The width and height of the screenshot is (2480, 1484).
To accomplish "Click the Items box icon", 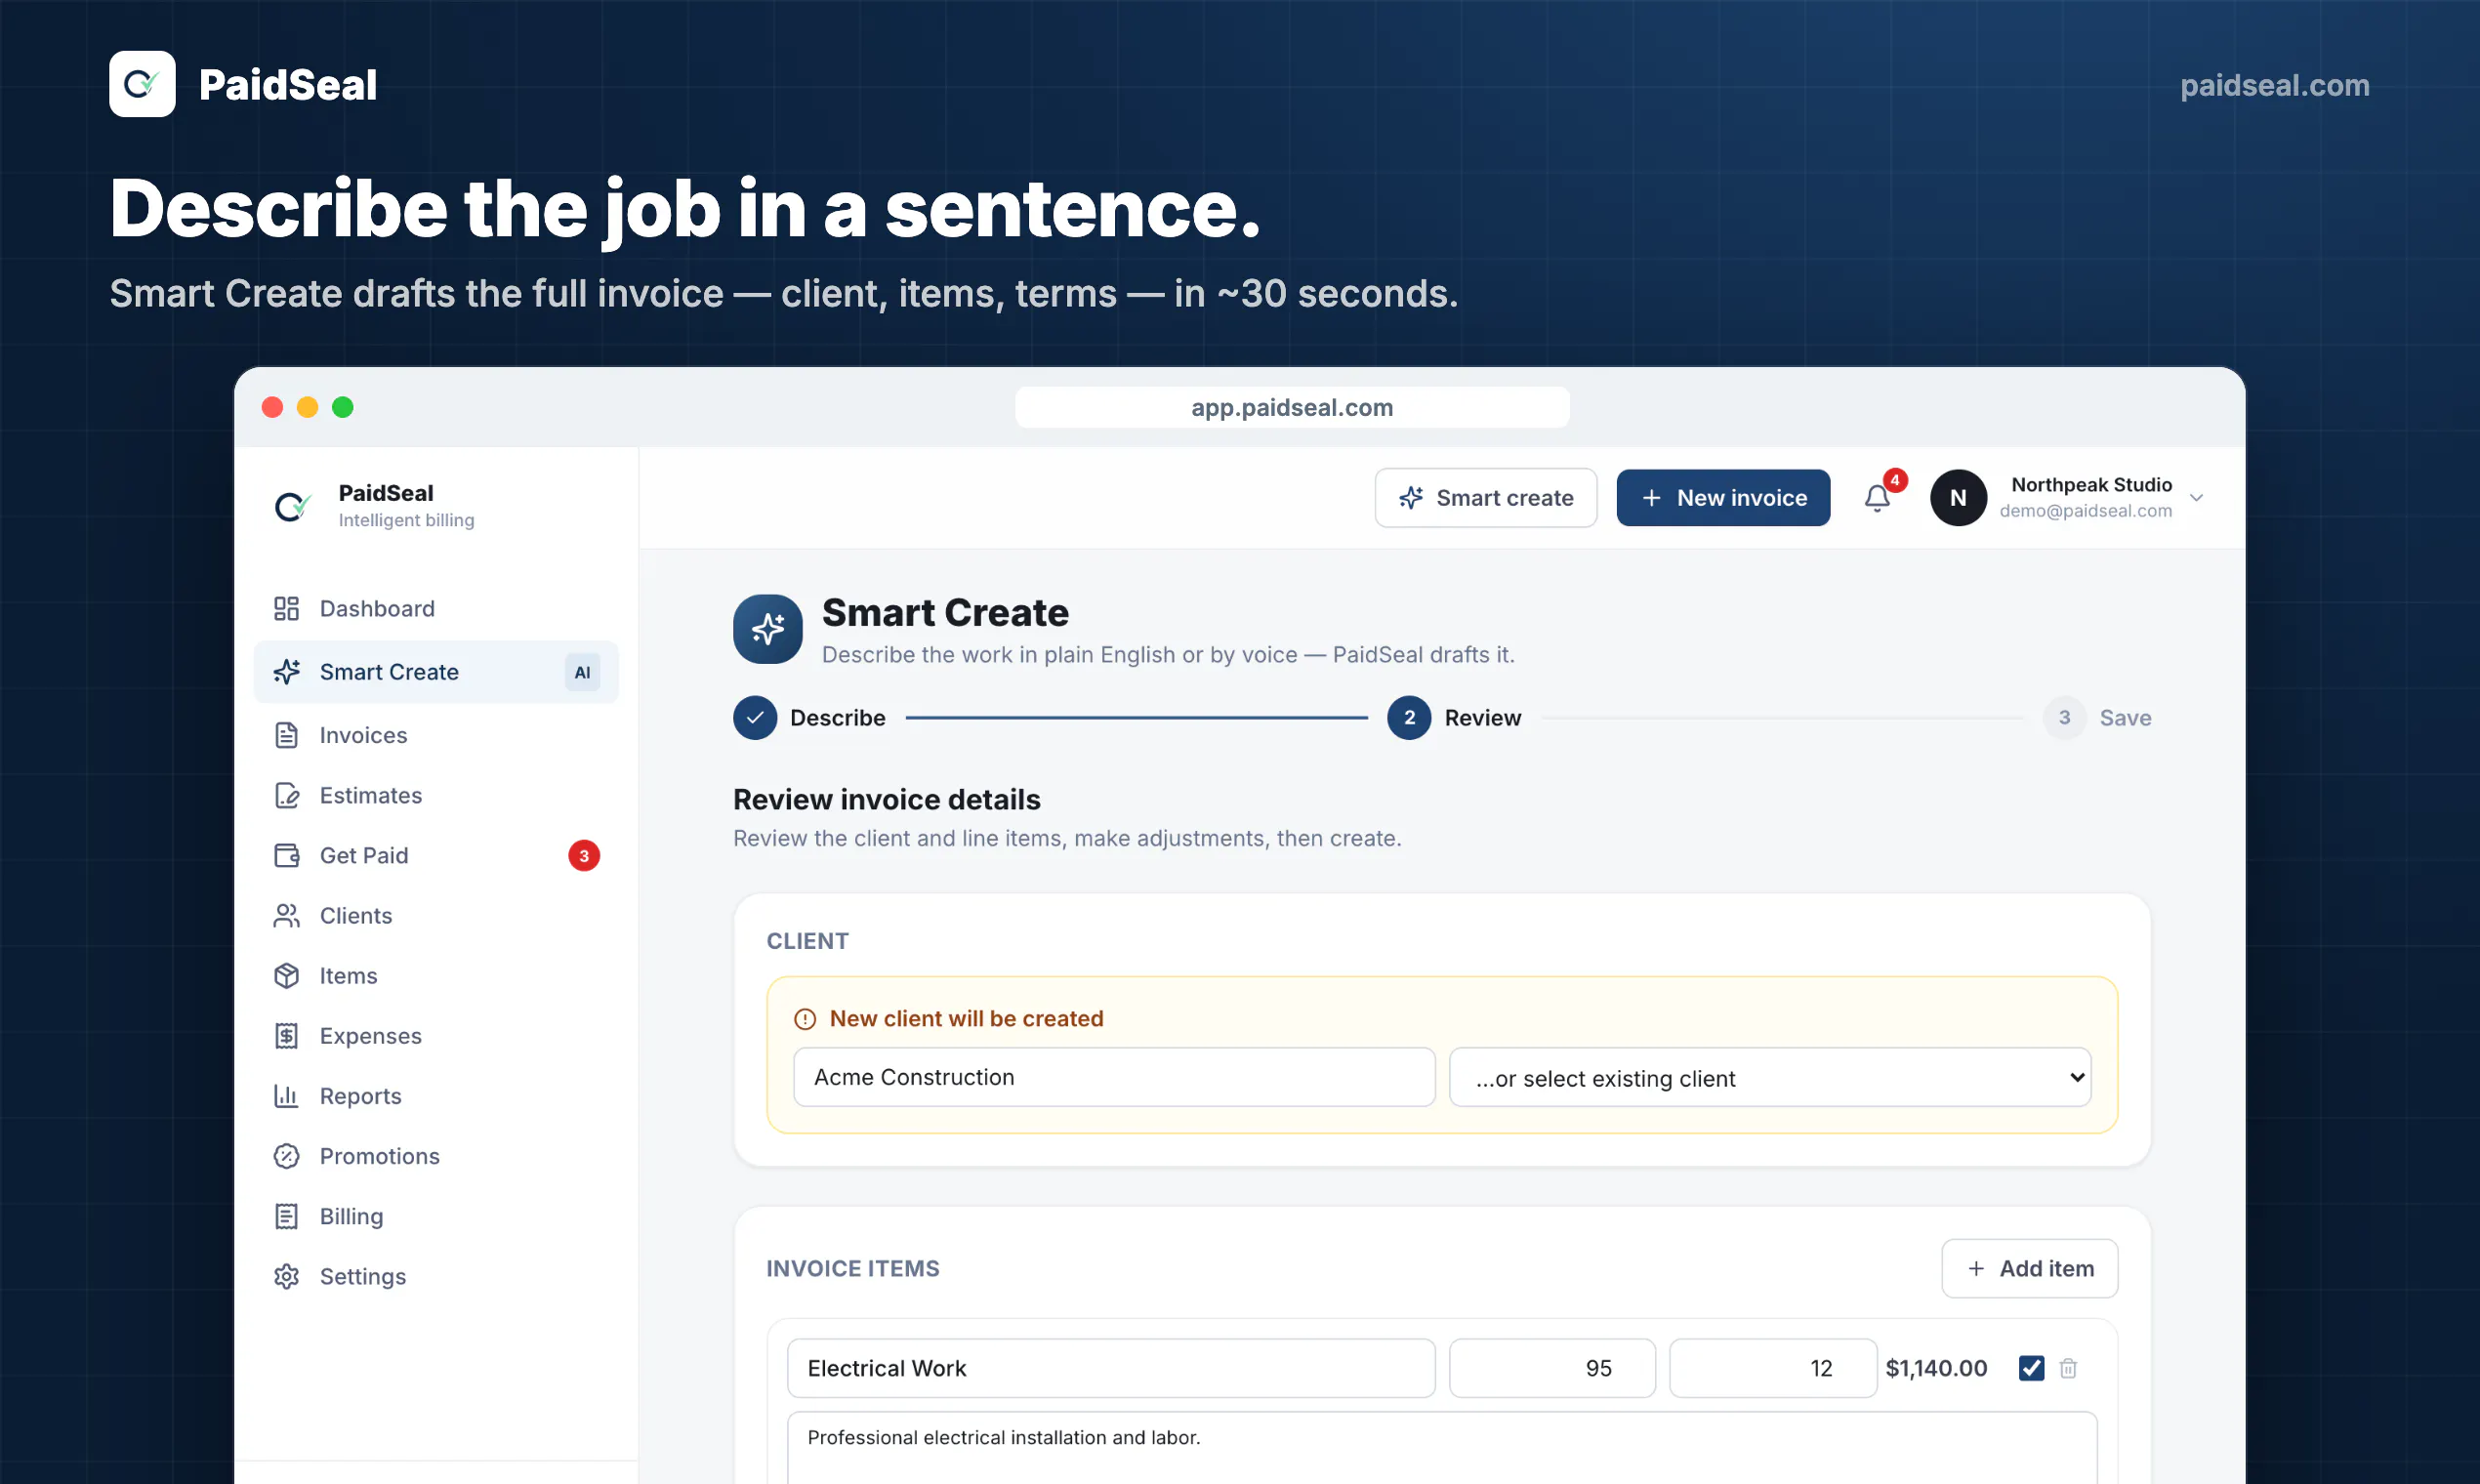I will coord(287,975).
